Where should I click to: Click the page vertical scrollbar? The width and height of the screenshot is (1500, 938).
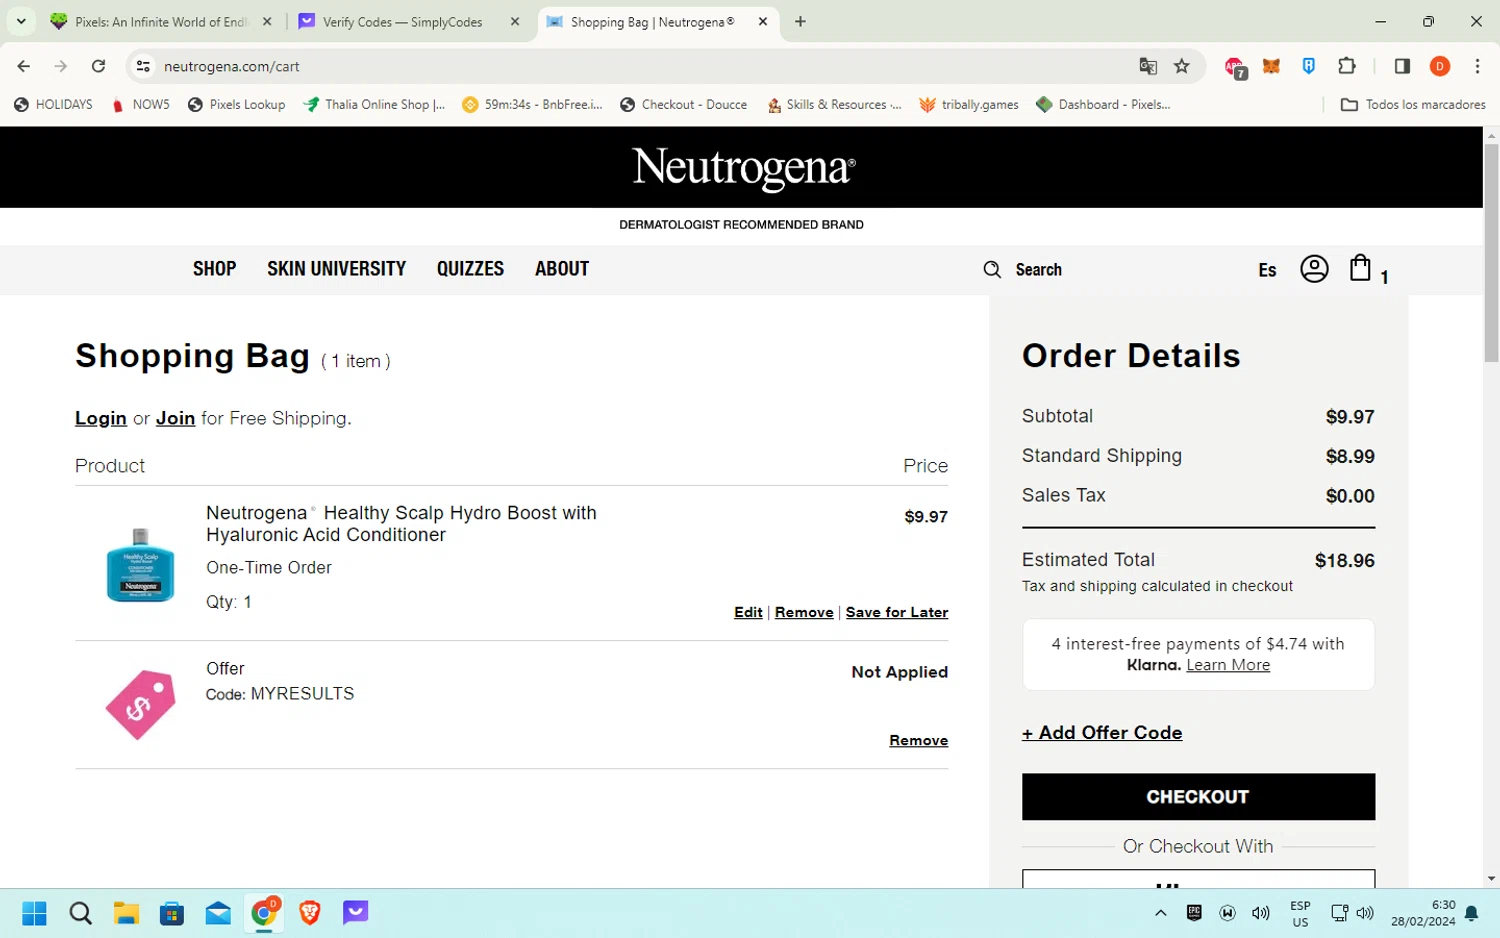click(x=1491, y=252)
